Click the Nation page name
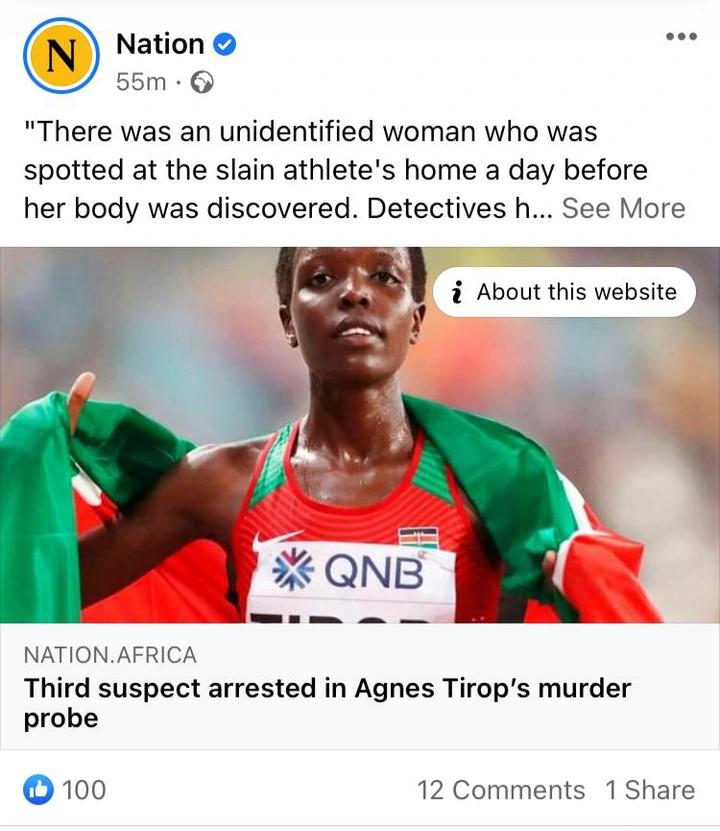Image resolution: width=720 pixels, height=831 pixels. (x=160, y=44)
